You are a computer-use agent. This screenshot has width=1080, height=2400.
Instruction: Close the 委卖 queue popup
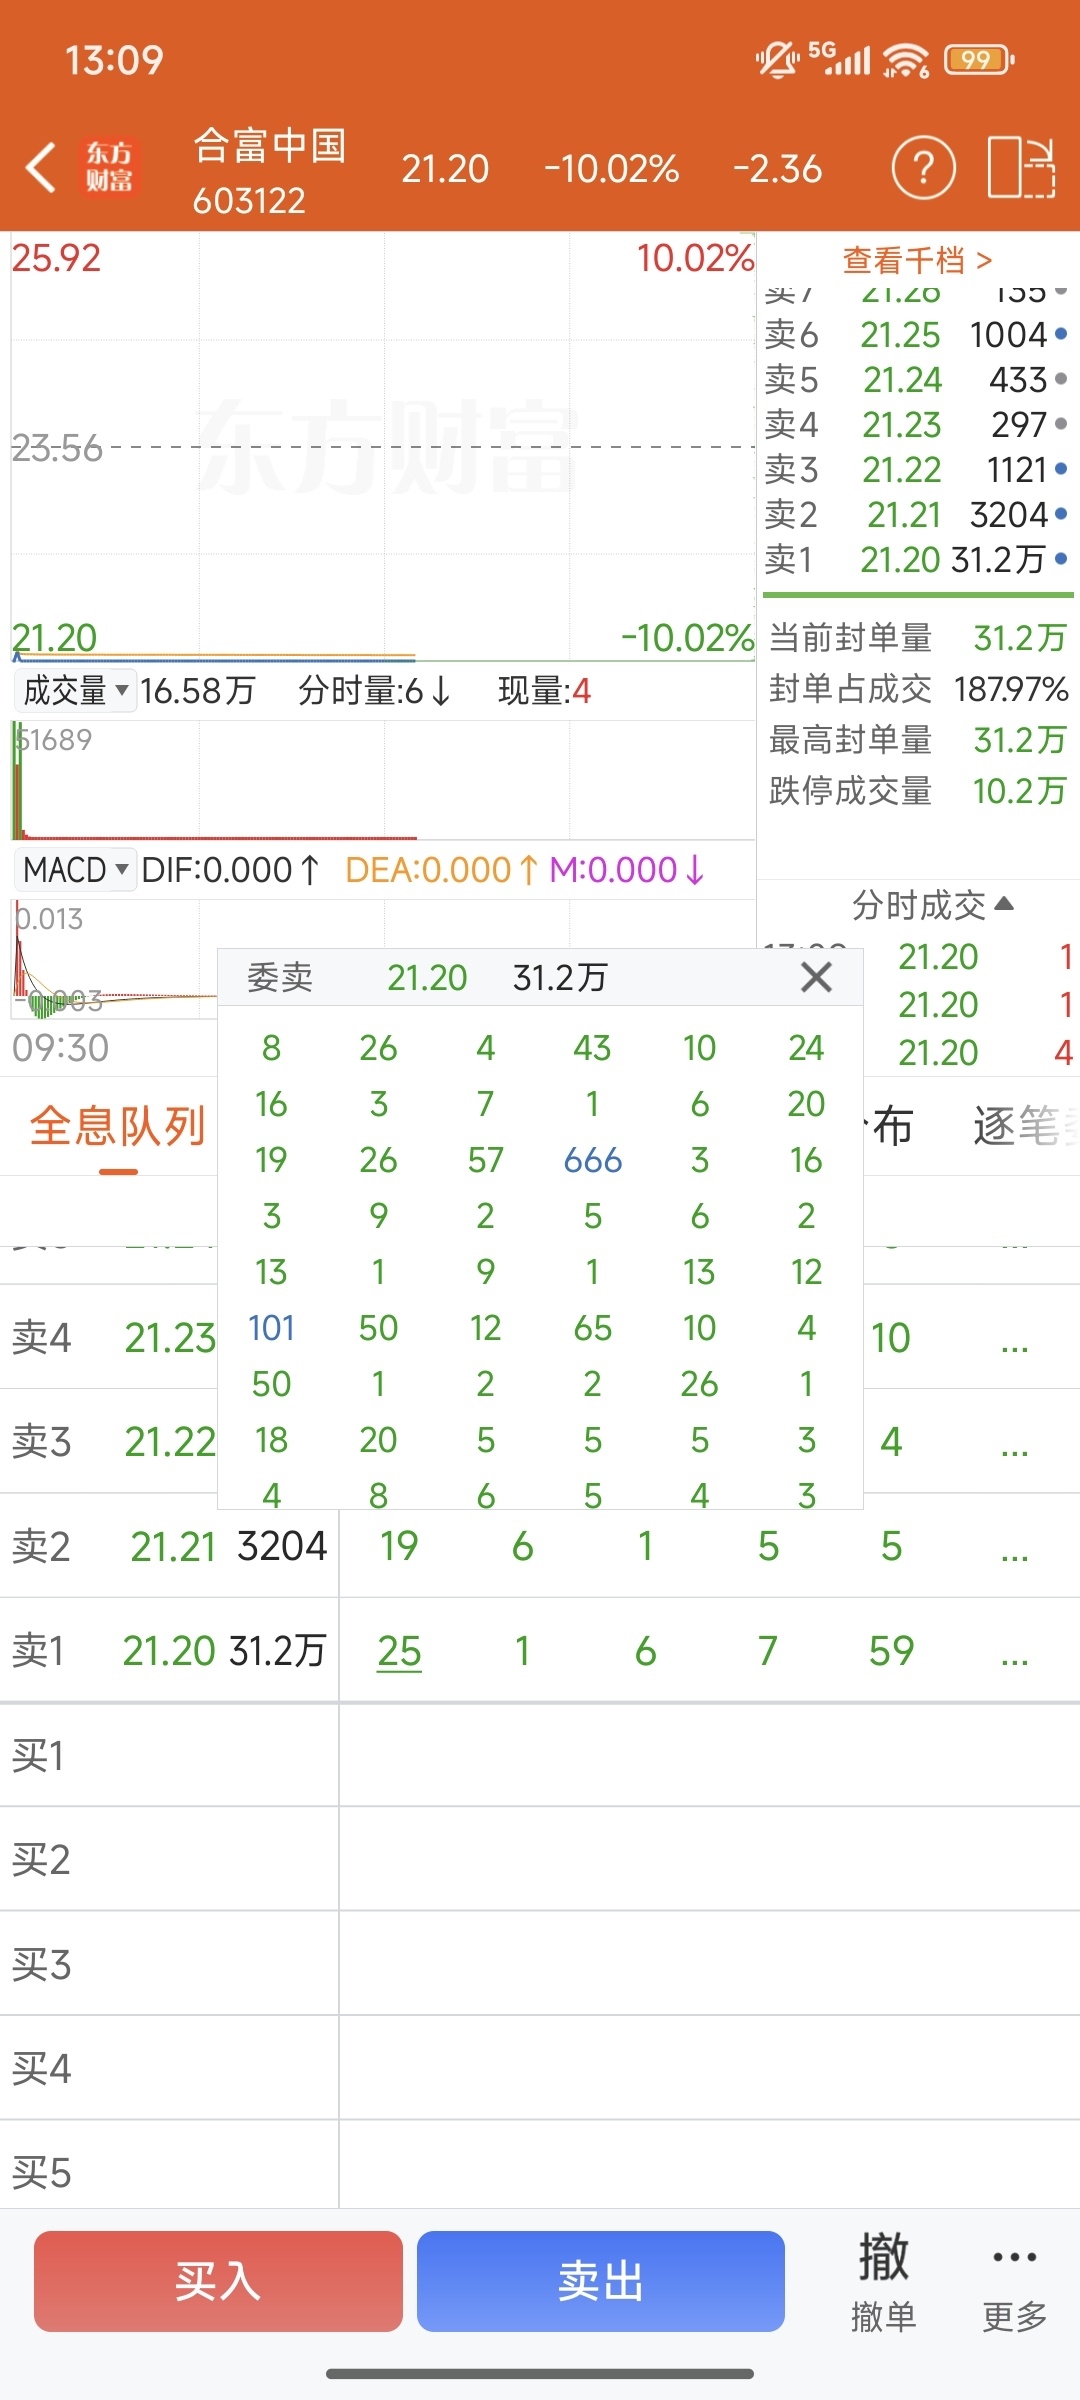(816, 977)
